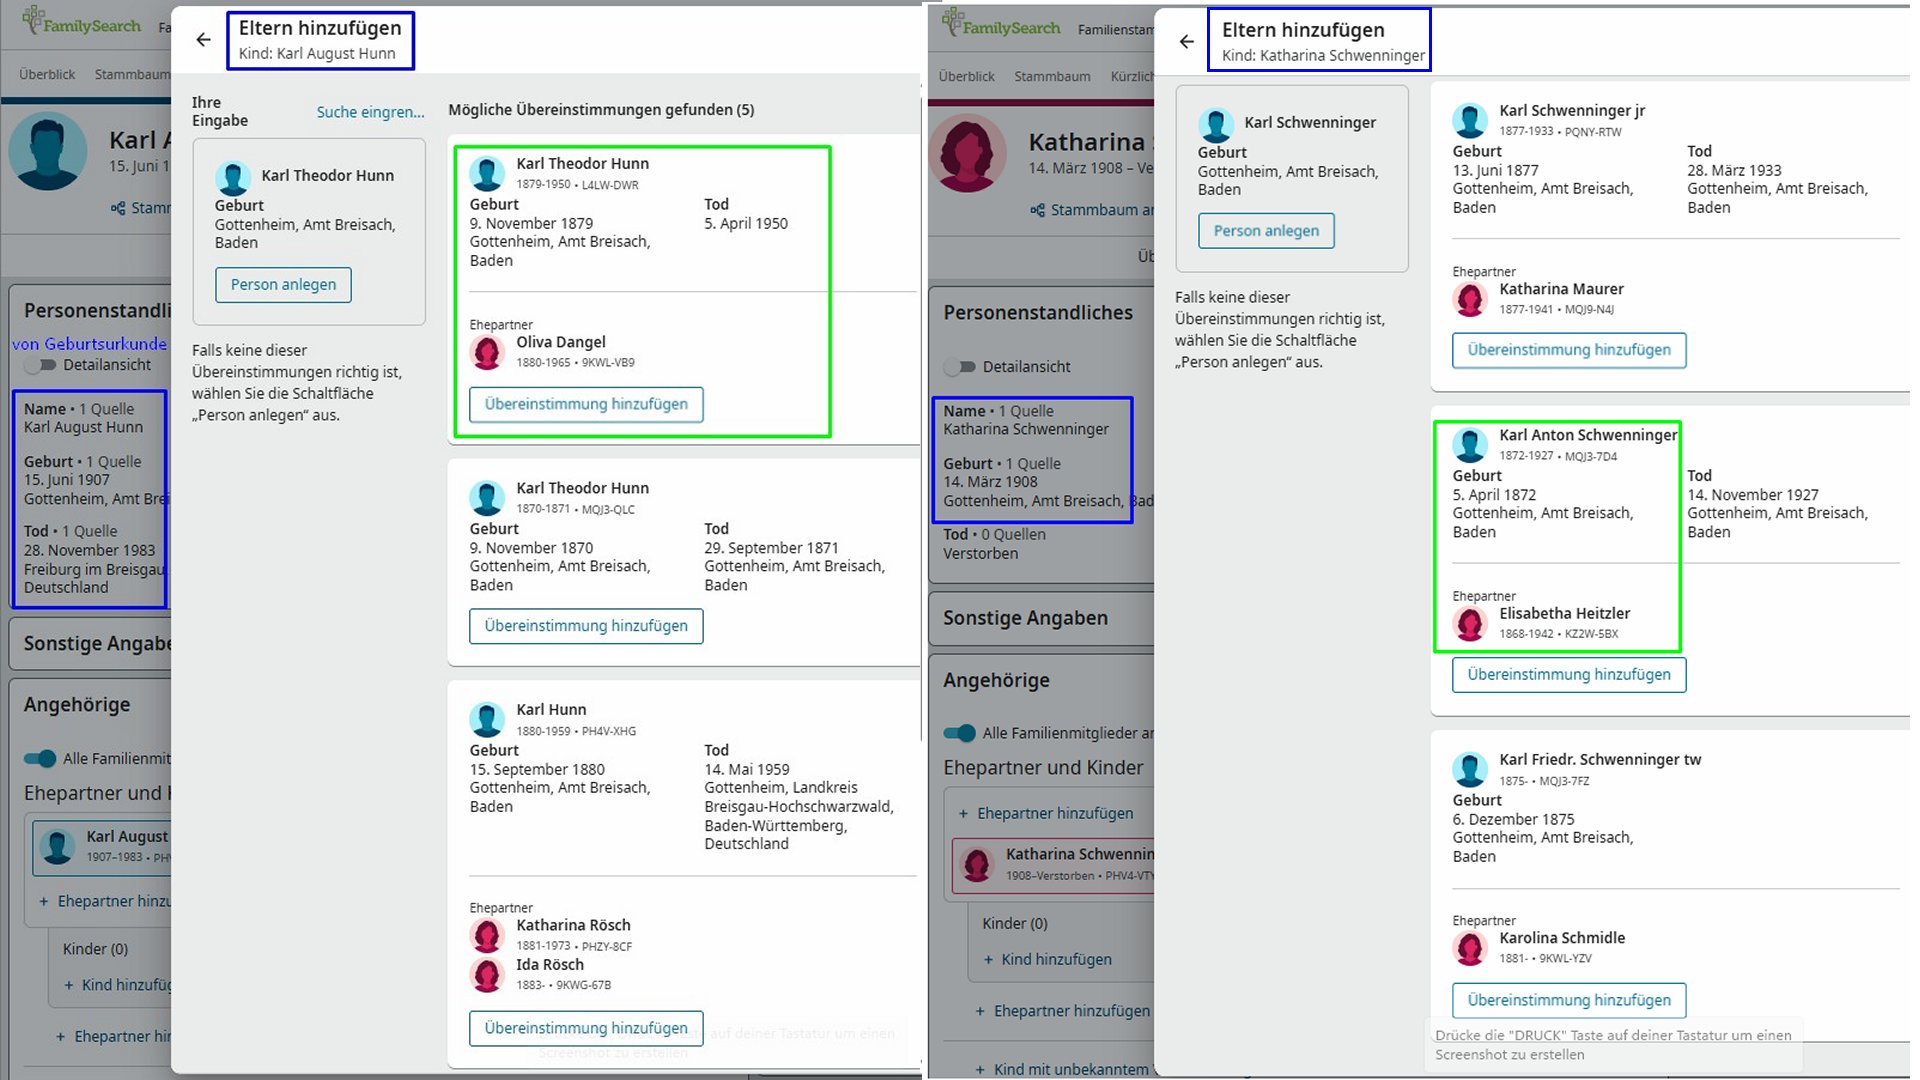Click Oliva Dangel's female avatar icon

(x=487, y=352)
